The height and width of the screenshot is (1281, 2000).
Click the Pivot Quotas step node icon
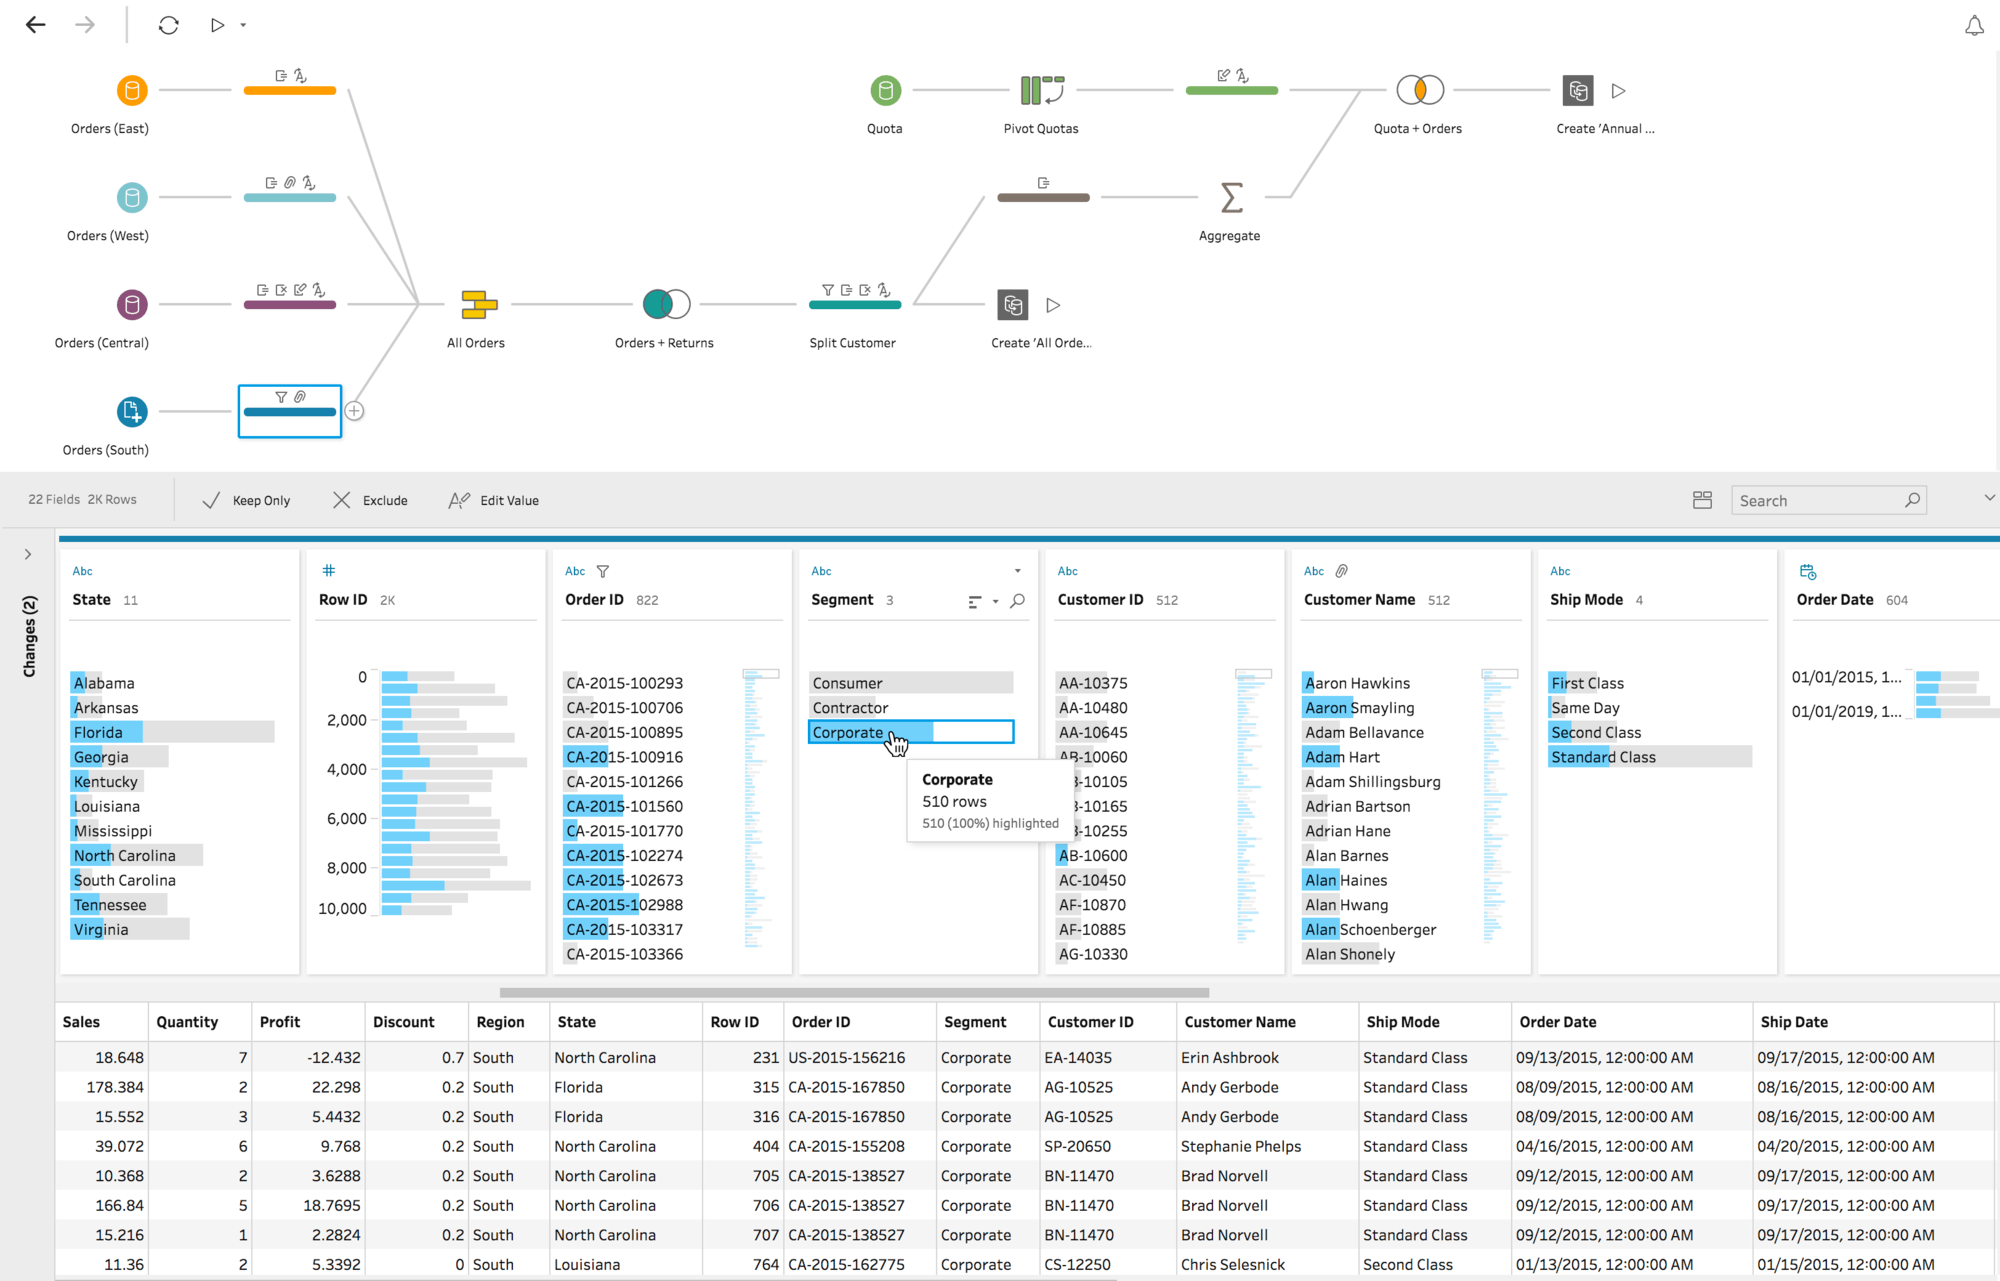(1039, 90)
